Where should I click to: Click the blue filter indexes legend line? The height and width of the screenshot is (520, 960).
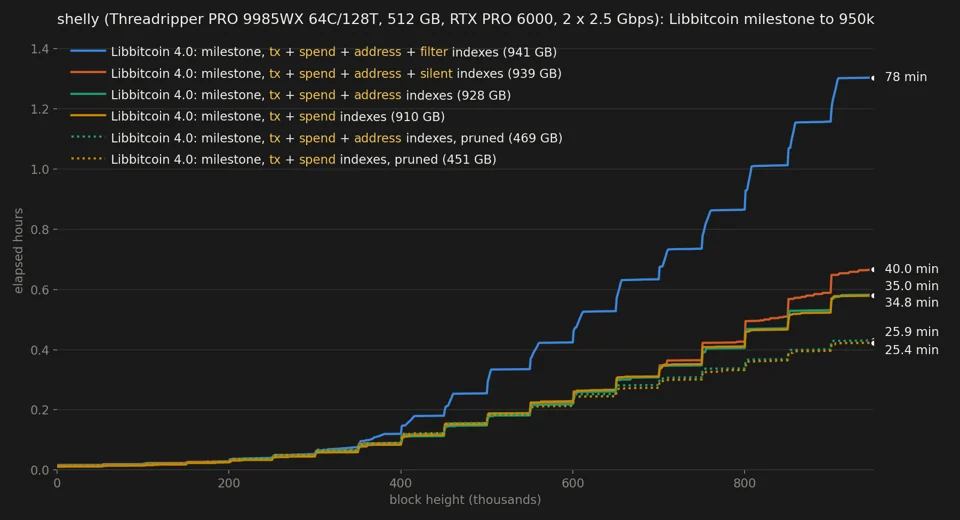pos(88,51)
